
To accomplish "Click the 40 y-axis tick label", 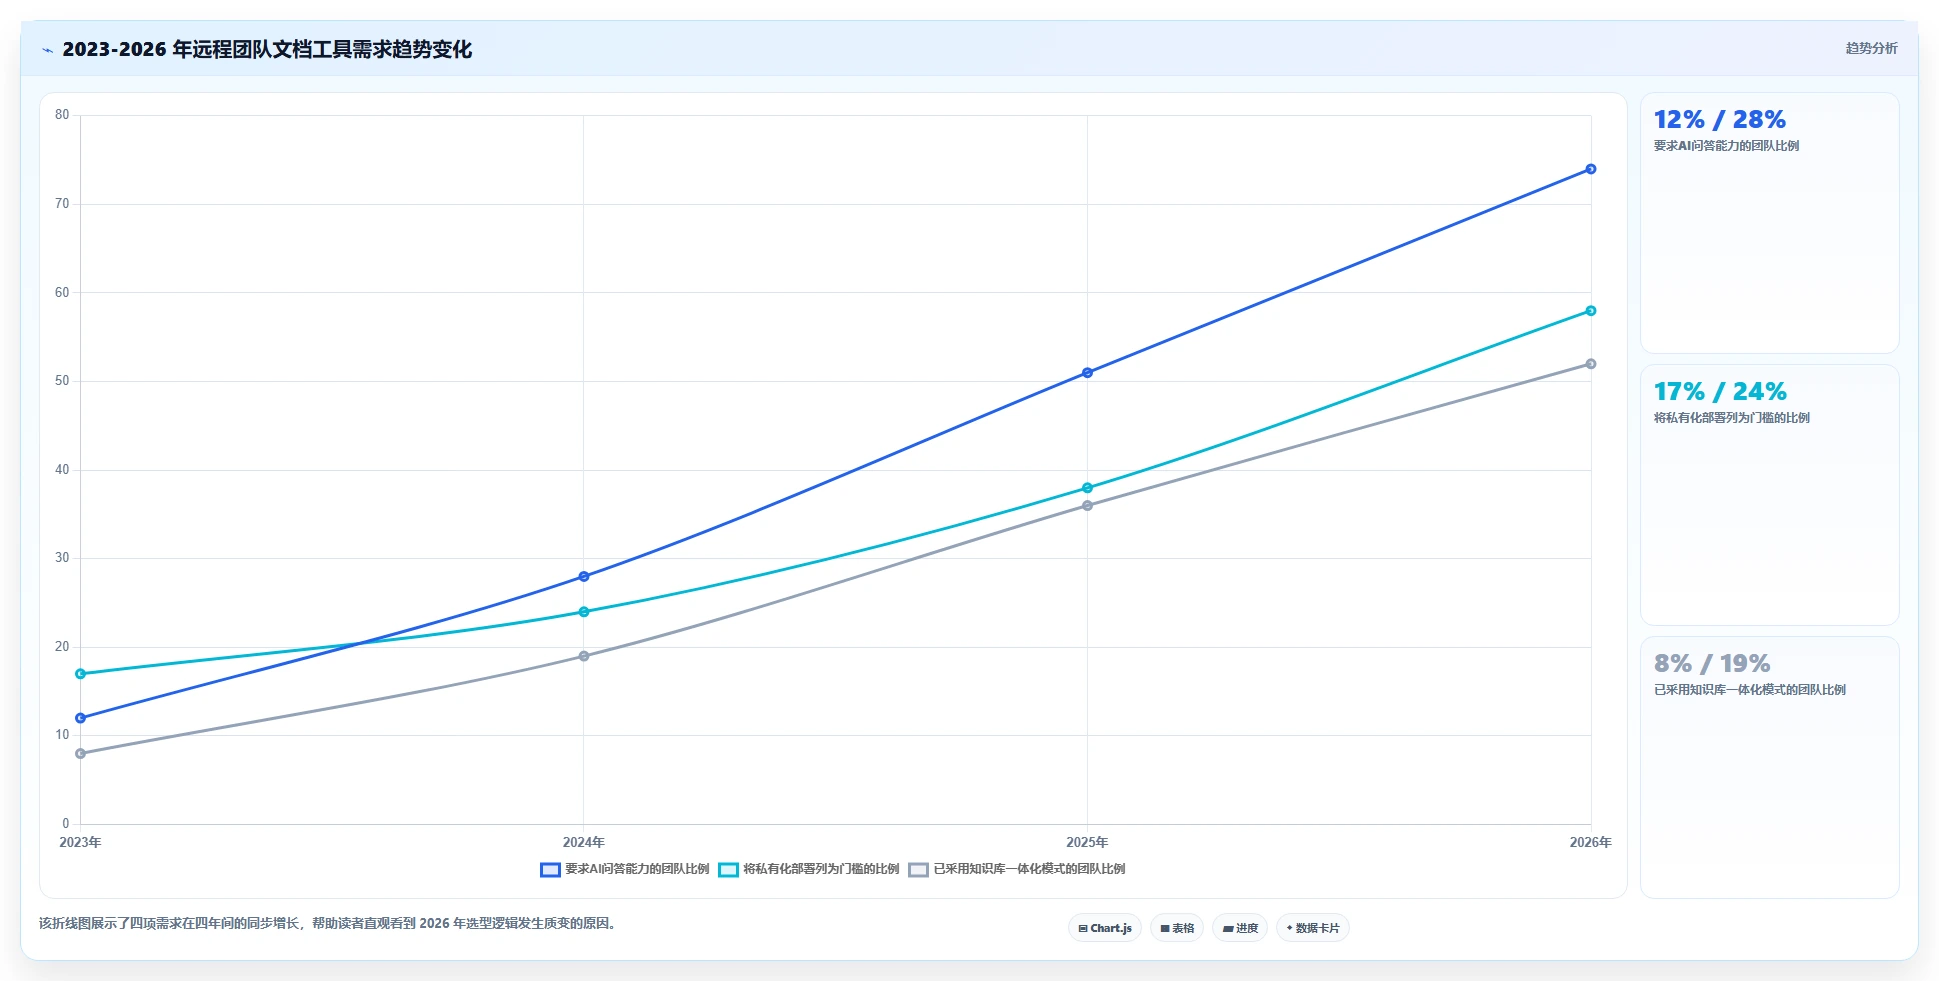I will pos(62,470).
